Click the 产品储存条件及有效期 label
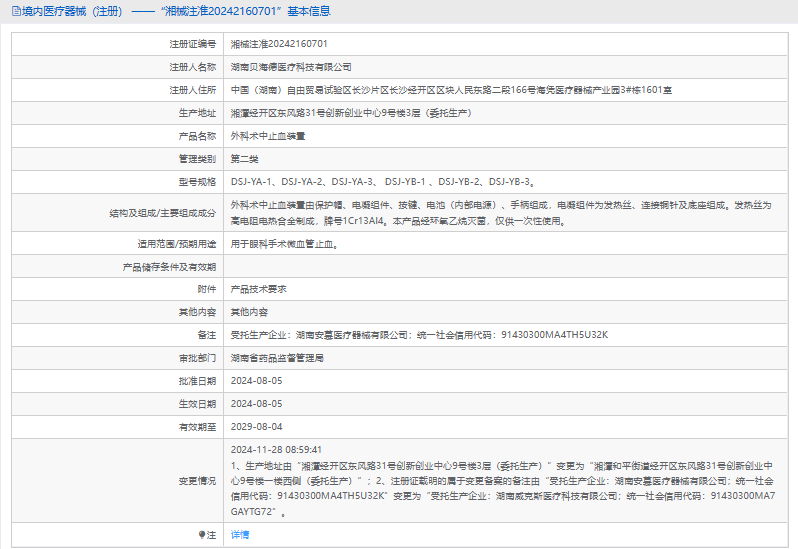The height and width of the screenshot is (549, 798). coord(169,267)
